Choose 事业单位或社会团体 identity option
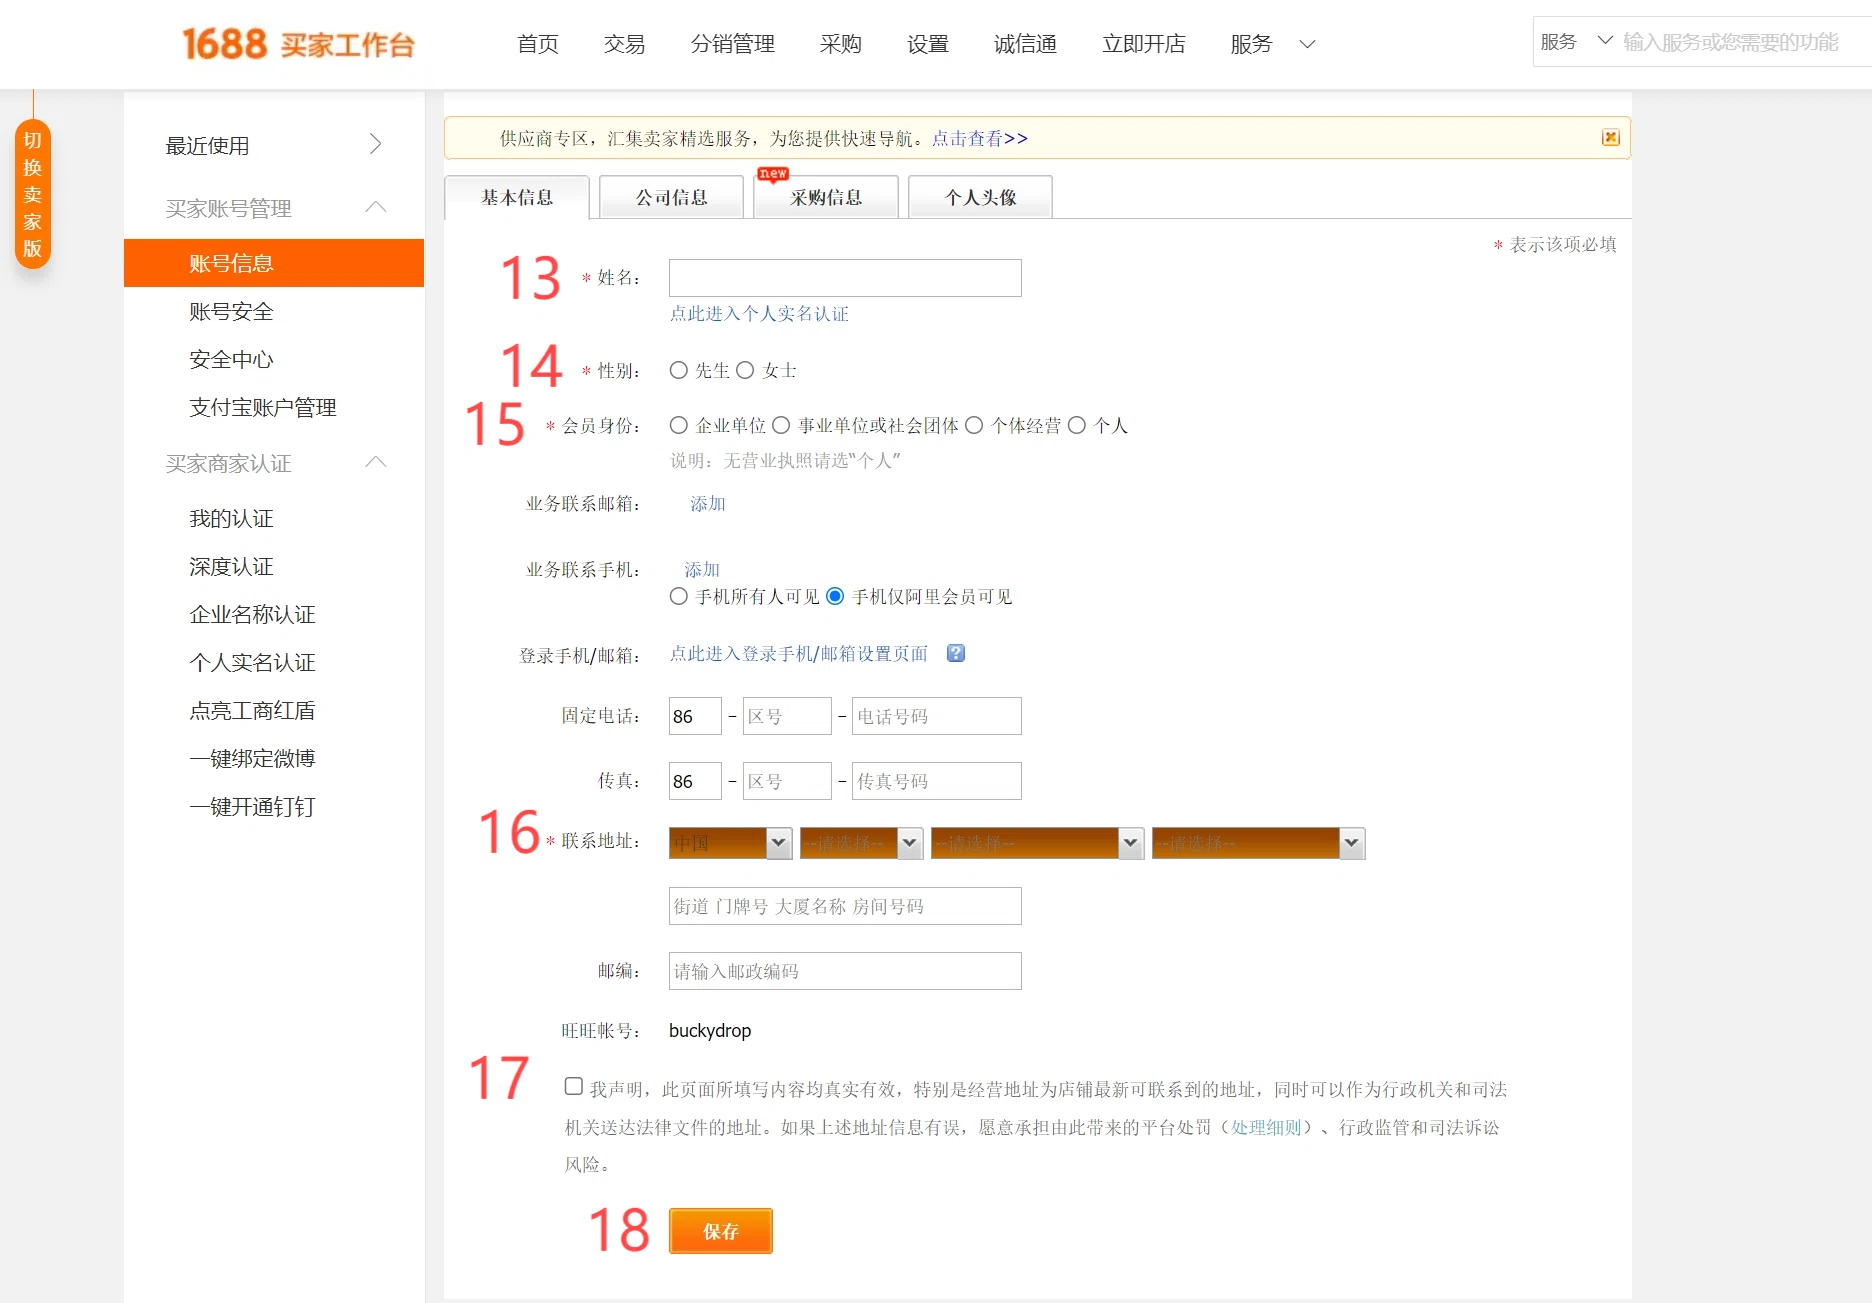The height and width of the screenshot is (1303, 1872). coord(781,425)
